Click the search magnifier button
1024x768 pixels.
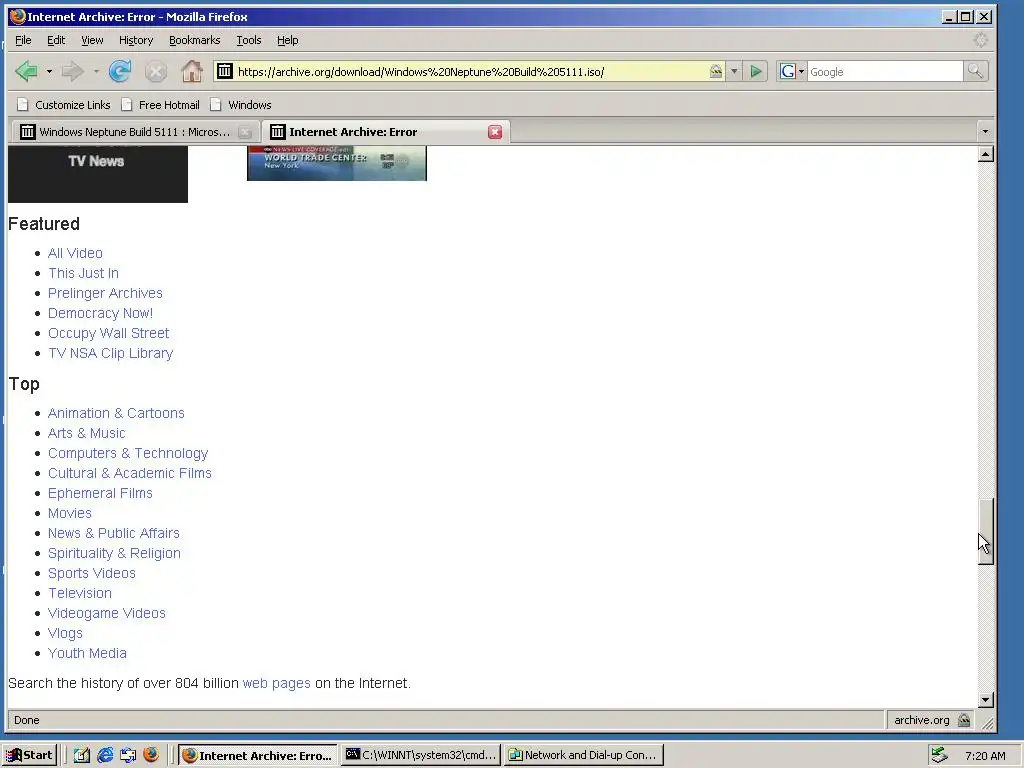975,71
